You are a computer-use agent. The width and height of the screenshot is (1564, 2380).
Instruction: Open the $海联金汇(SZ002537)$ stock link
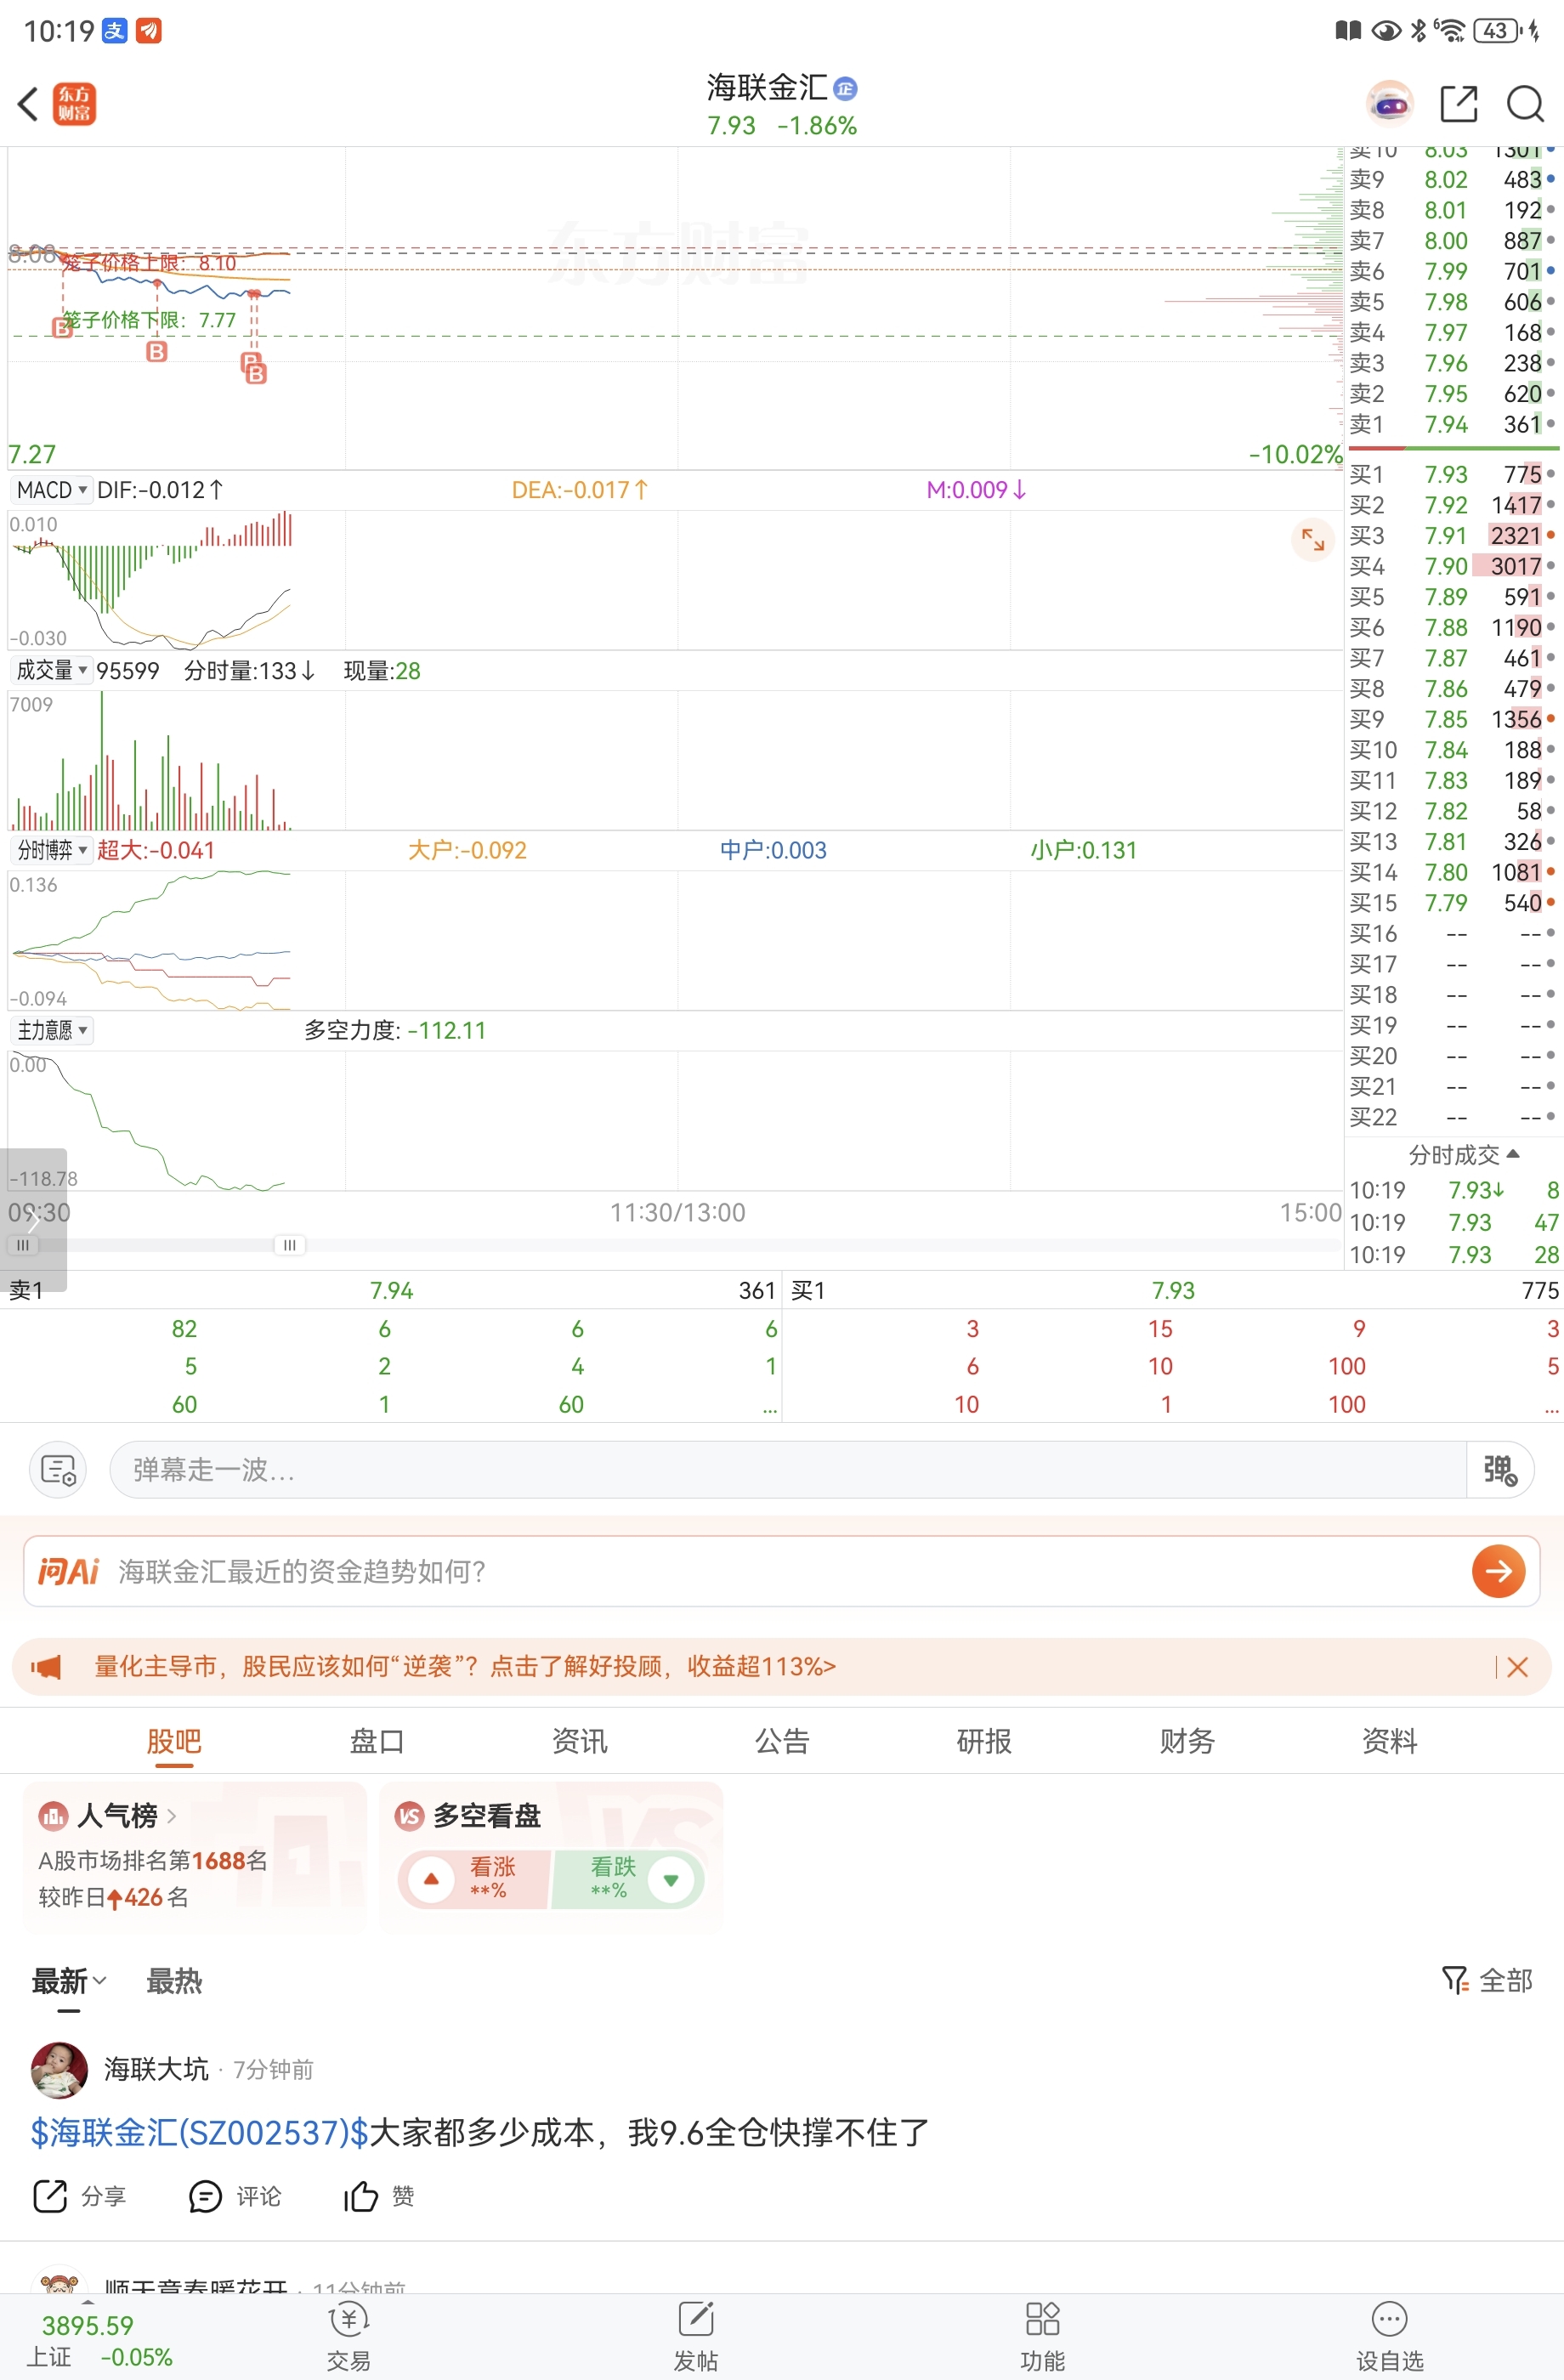coord(200,2132)
